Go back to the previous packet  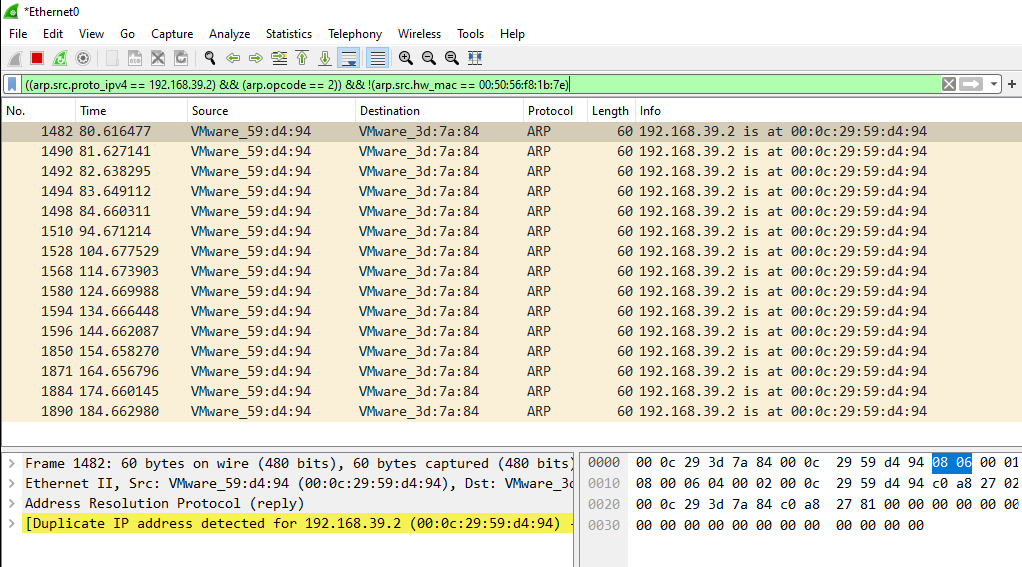tap(233, 59)
